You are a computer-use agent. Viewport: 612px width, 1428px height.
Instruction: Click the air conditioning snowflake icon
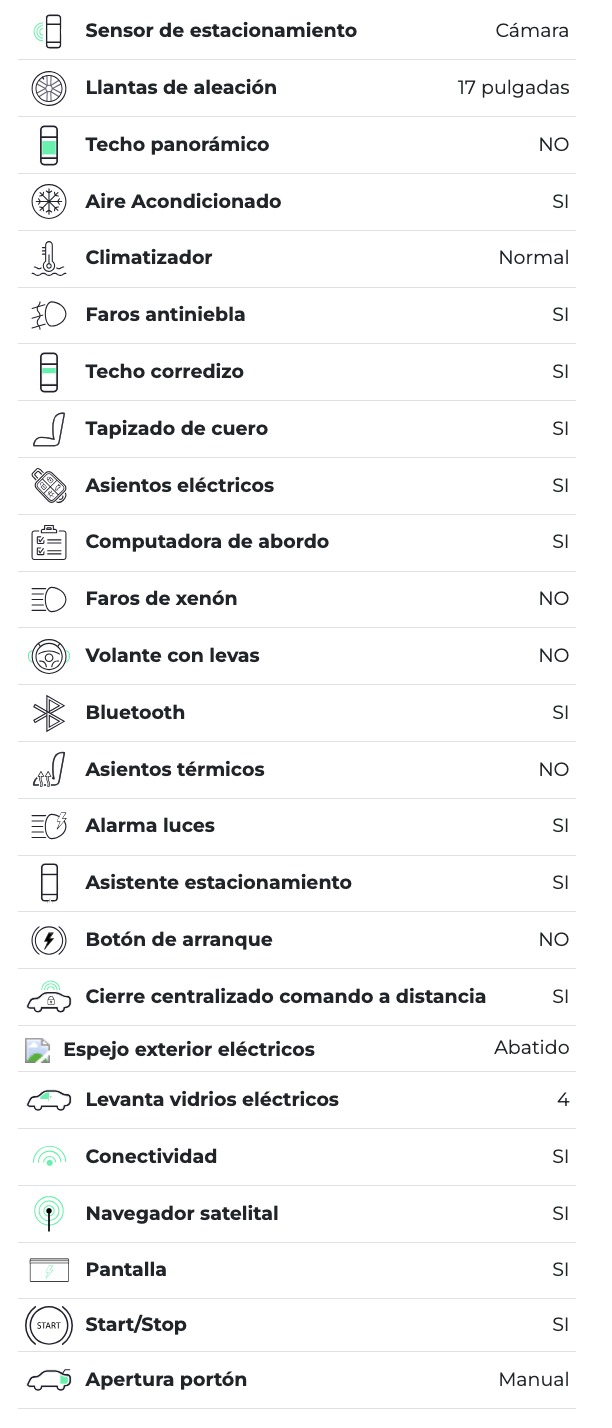(48, 201)
